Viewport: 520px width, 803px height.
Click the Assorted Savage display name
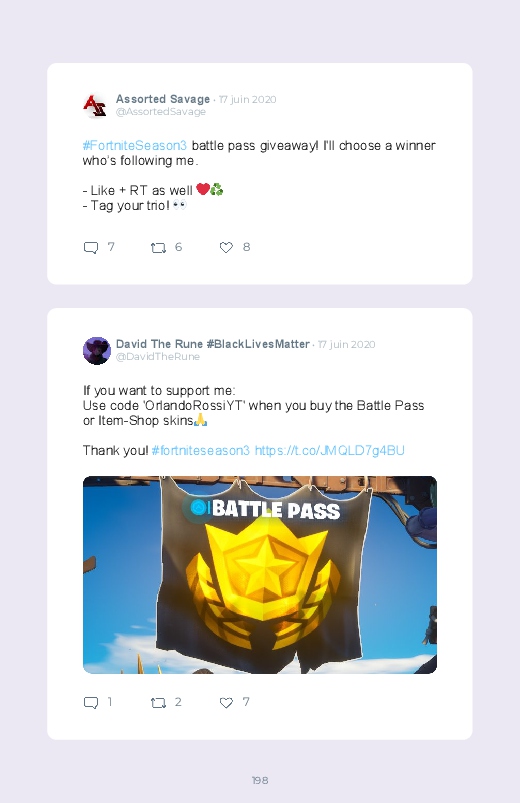[163, 99]
